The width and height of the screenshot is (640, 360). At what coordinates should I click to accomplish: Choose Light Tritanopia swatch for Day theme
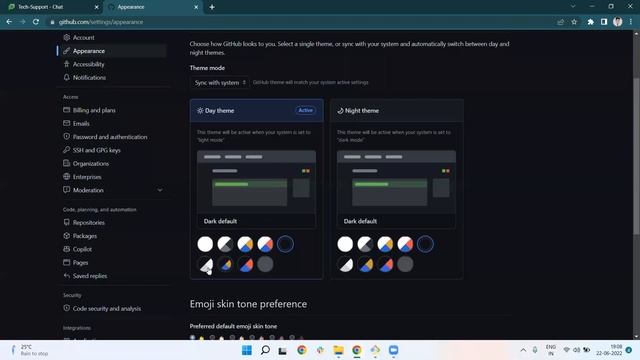tap(265, 244)
